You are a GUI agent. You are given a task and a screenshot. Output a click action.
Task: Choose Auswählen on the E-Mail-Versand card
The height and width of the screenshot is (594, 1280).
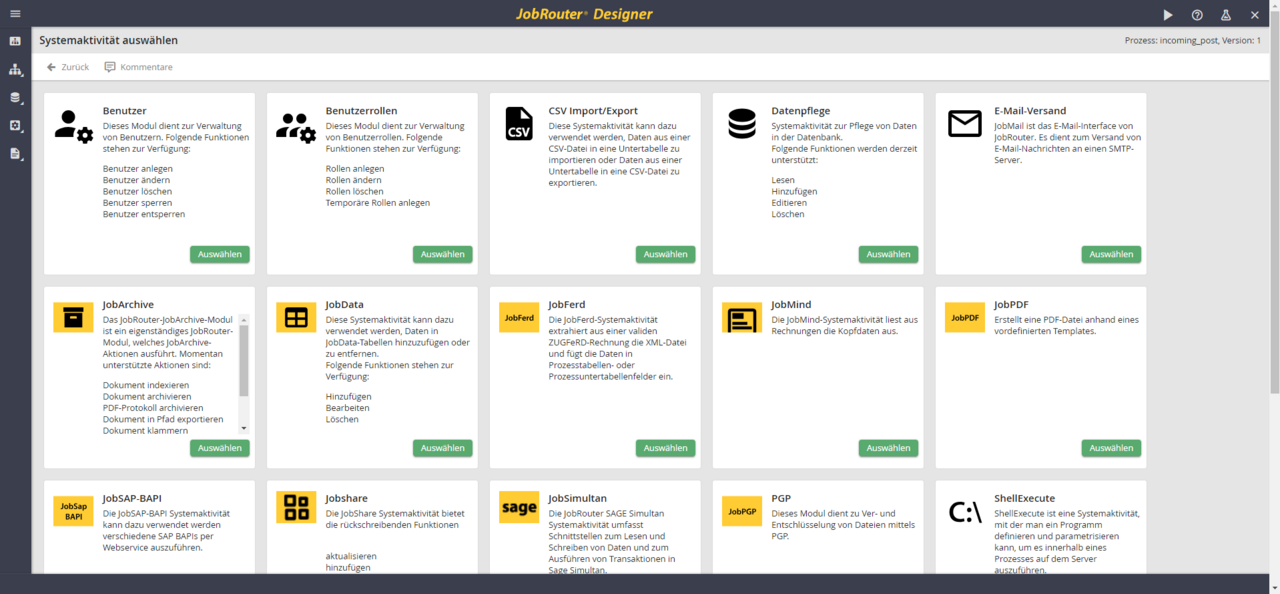[1111, 254]
